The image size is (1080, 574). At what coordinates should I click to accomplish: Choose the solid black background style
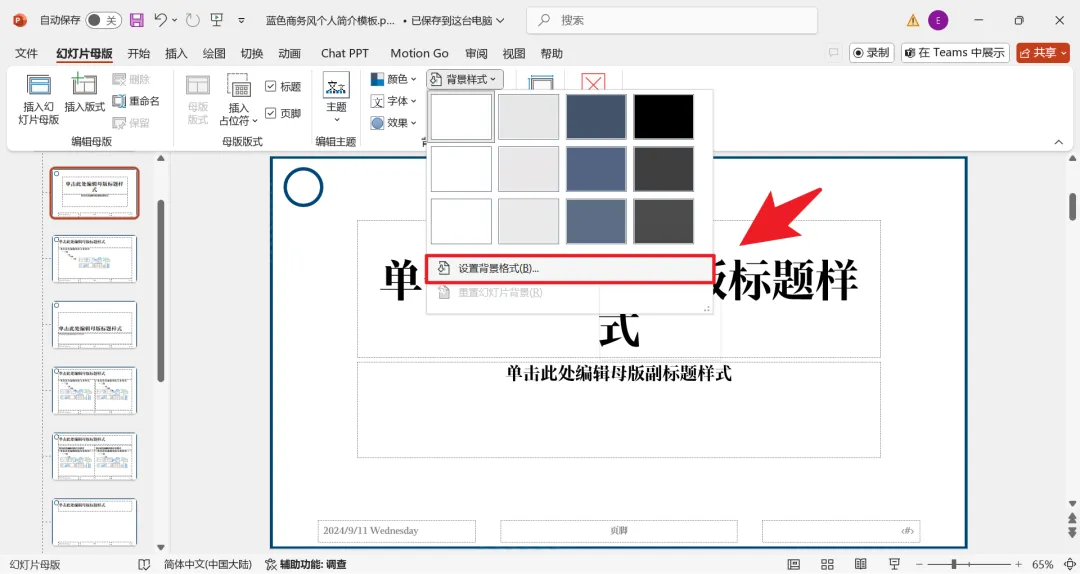(664, 116)
